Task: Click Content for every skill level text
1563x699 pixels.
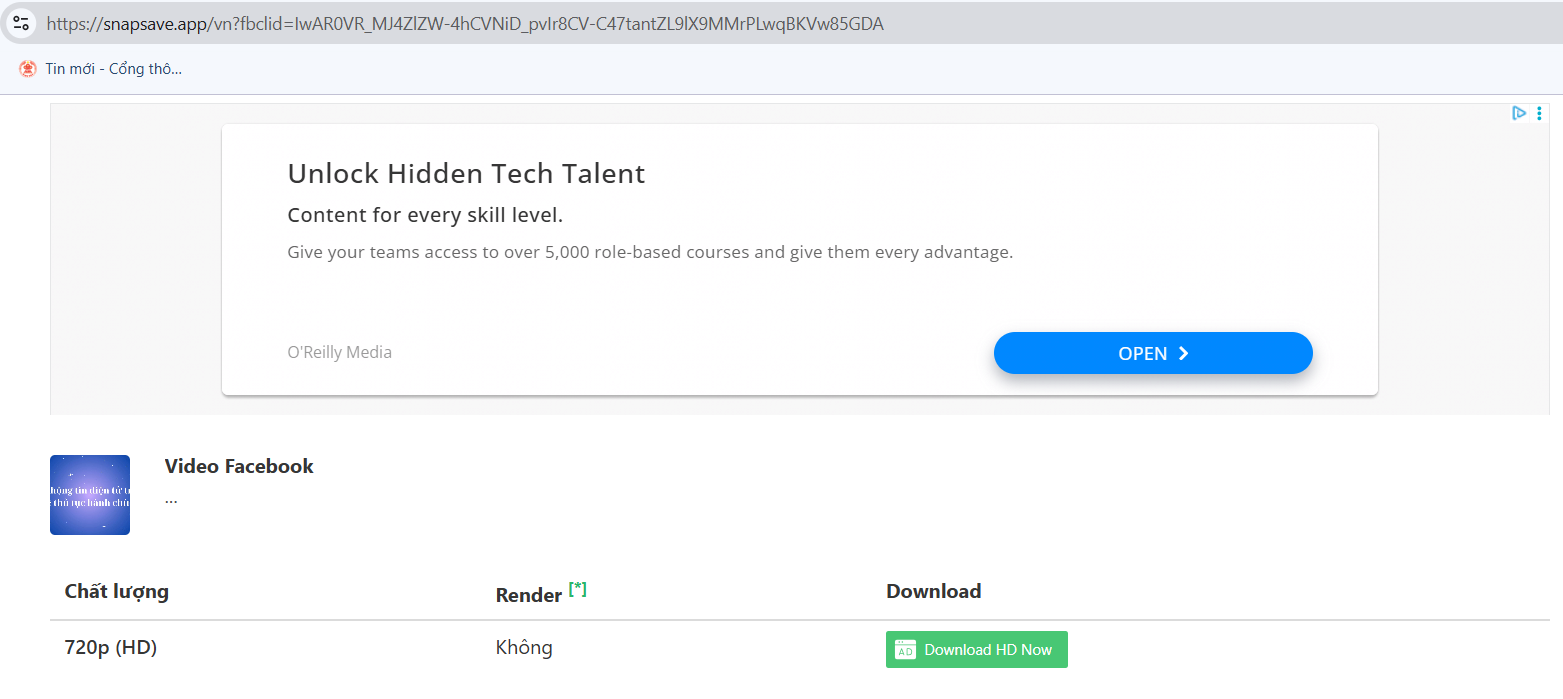Action: [x=425, y=215]
